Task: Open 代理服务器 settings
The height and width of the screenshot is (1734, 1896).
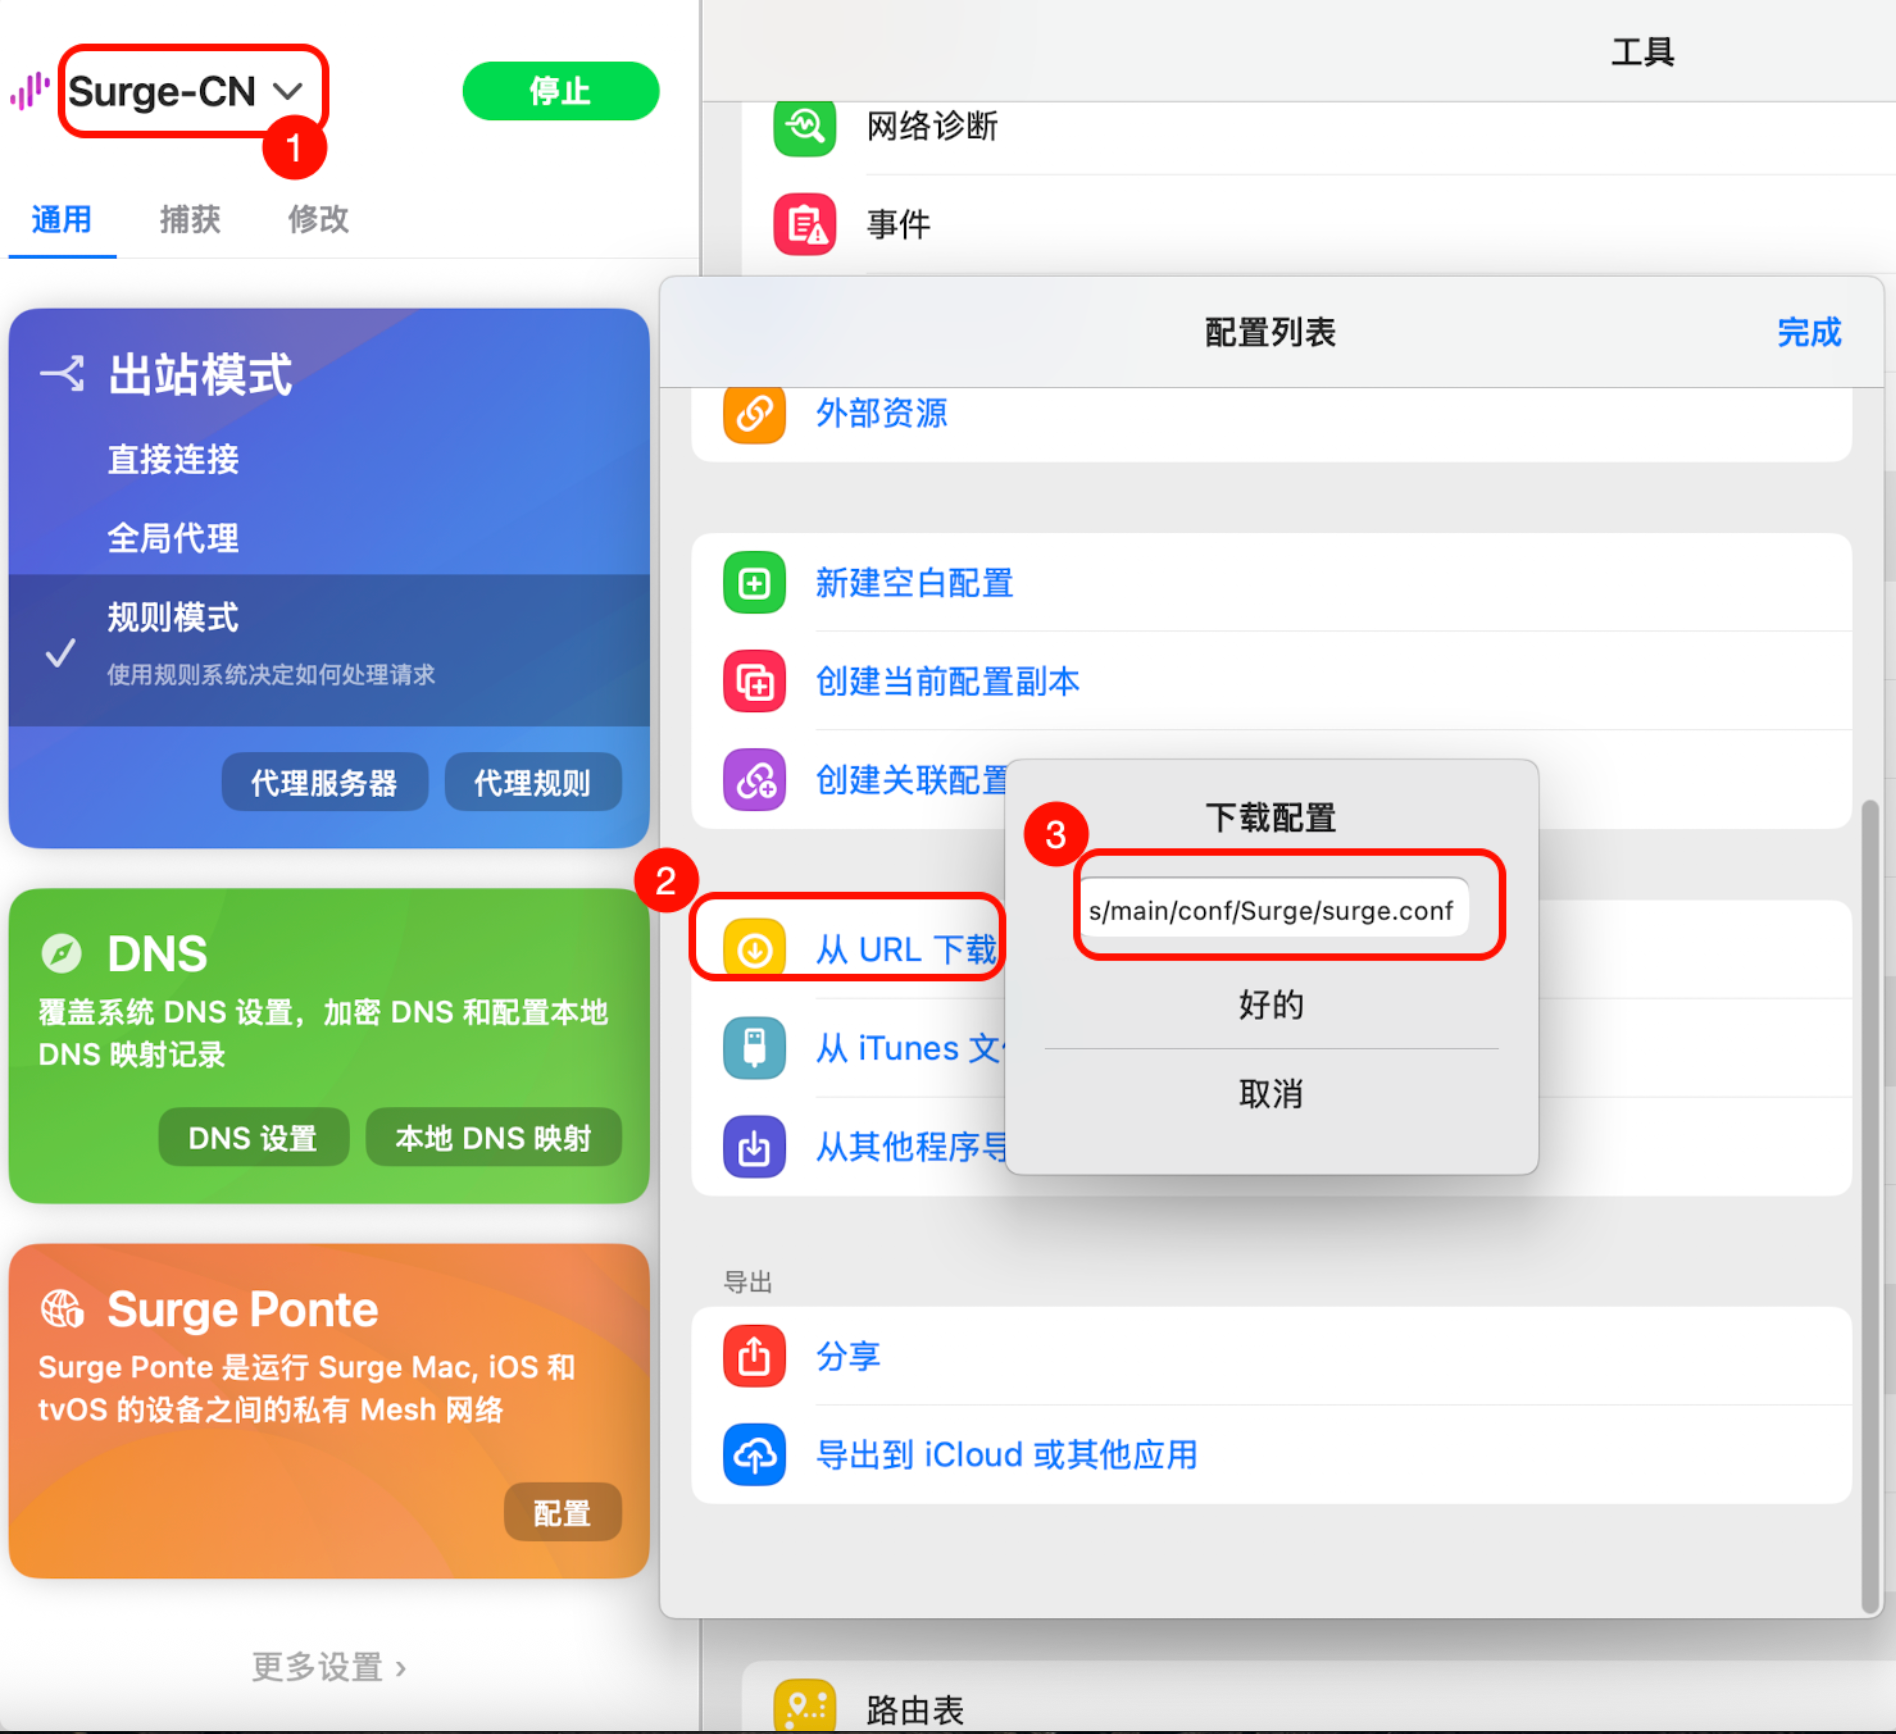Action: pos(324,782)
